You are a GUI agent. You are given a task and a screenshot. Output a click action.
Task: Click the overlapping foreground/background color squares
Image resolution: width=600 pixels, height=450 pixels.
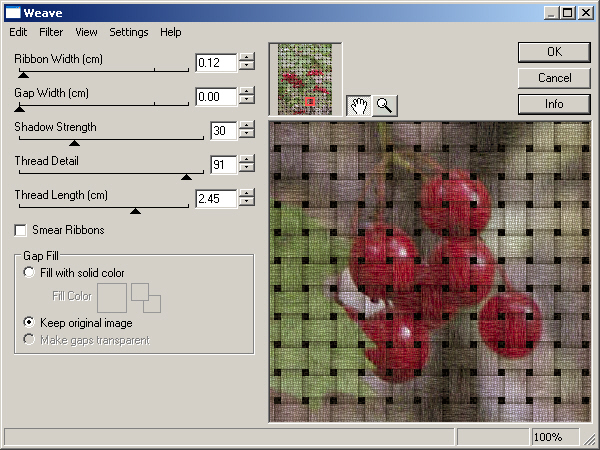146,298
